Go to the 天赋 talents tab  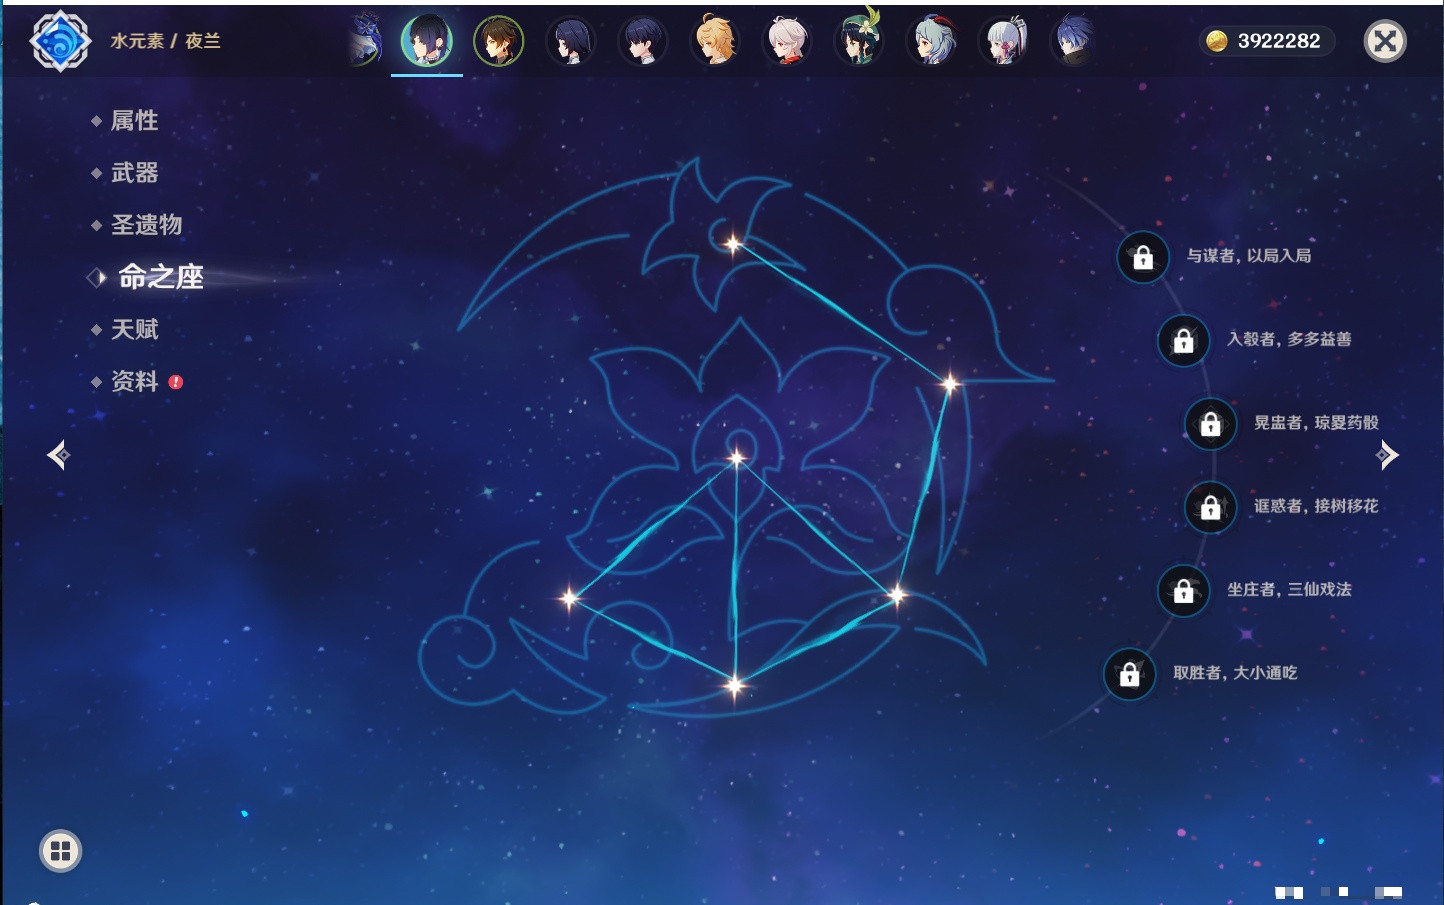(x=134, y=329)
